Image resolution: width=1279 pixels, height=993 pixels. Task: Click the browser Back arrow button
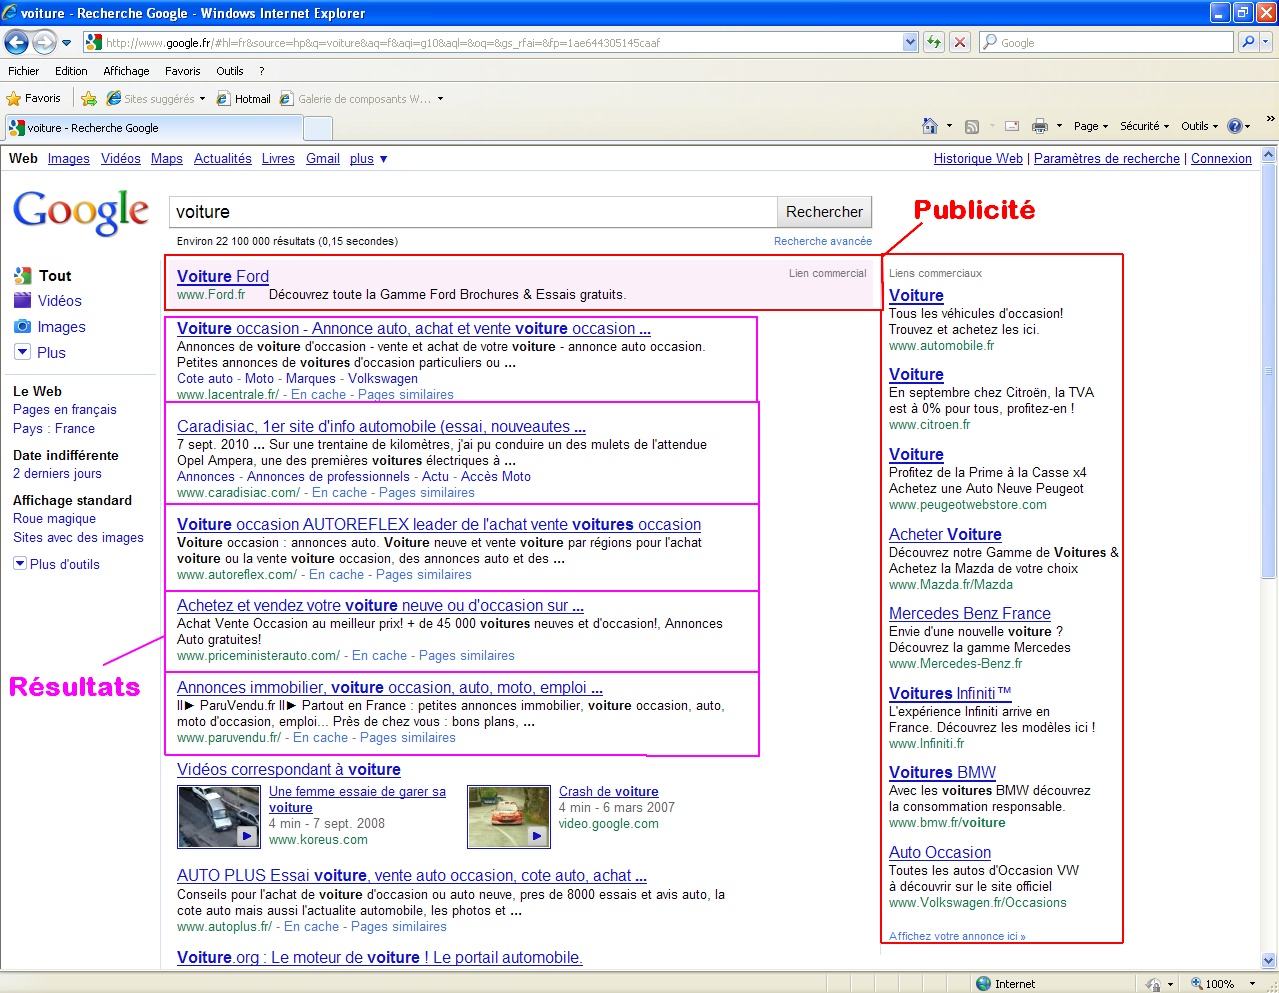[x=16, y=42]
